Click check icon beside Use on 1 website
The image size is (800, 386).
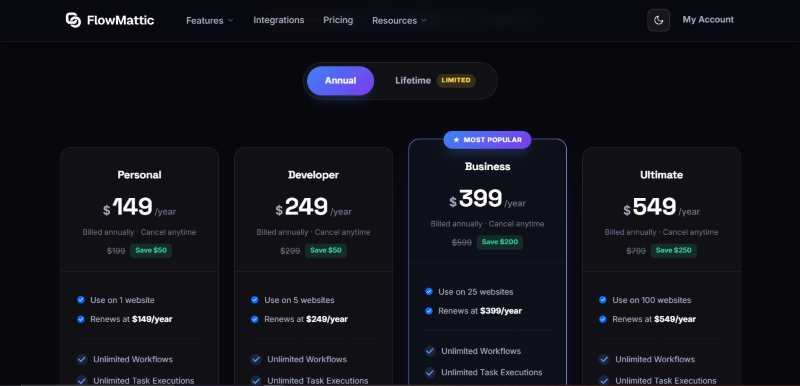[81, 300]
